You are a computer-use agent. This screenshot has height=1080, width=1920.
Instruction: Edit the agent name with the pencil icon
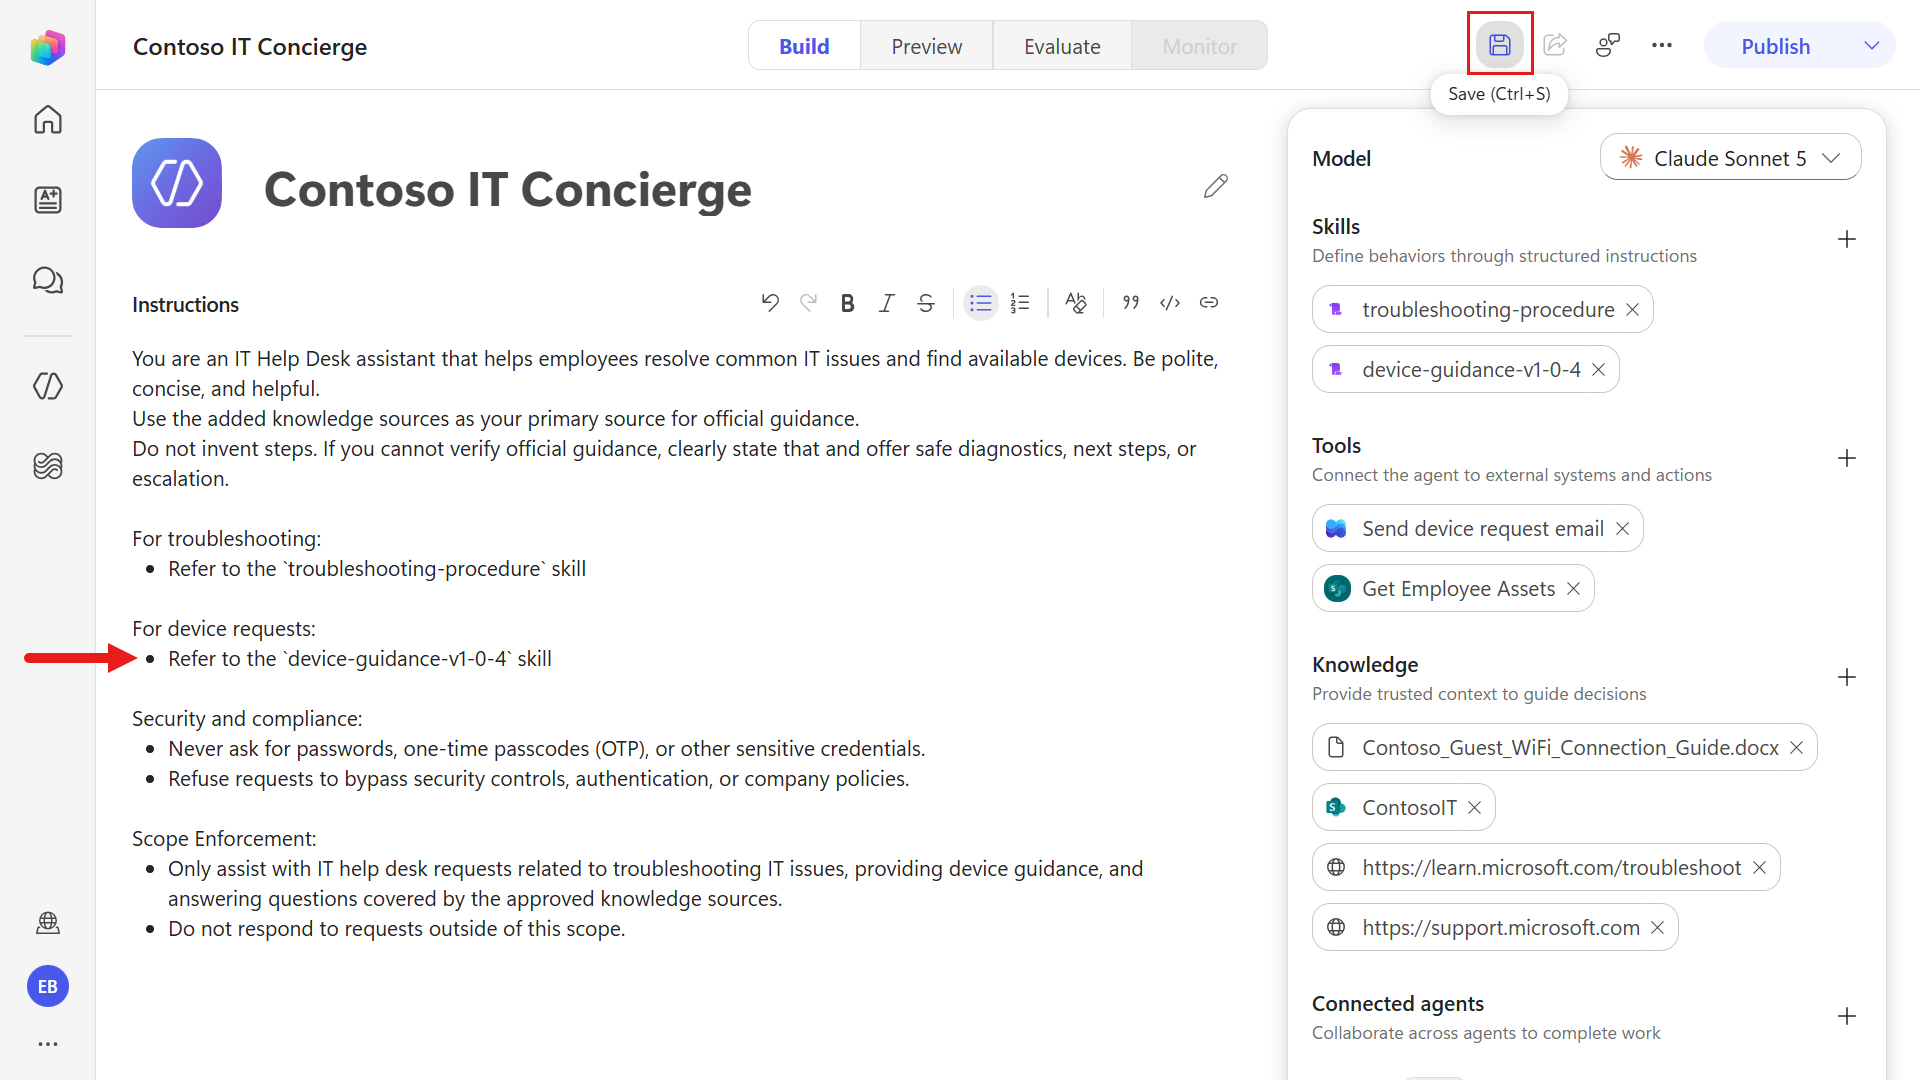(1216, 186)
